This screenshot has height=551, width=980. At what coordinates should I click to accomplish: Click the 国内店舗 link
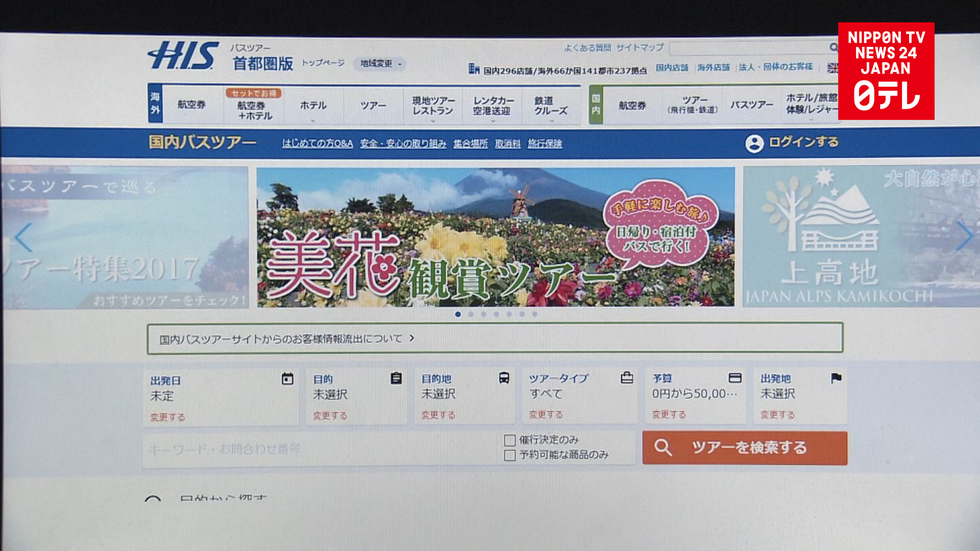[672, 67]
